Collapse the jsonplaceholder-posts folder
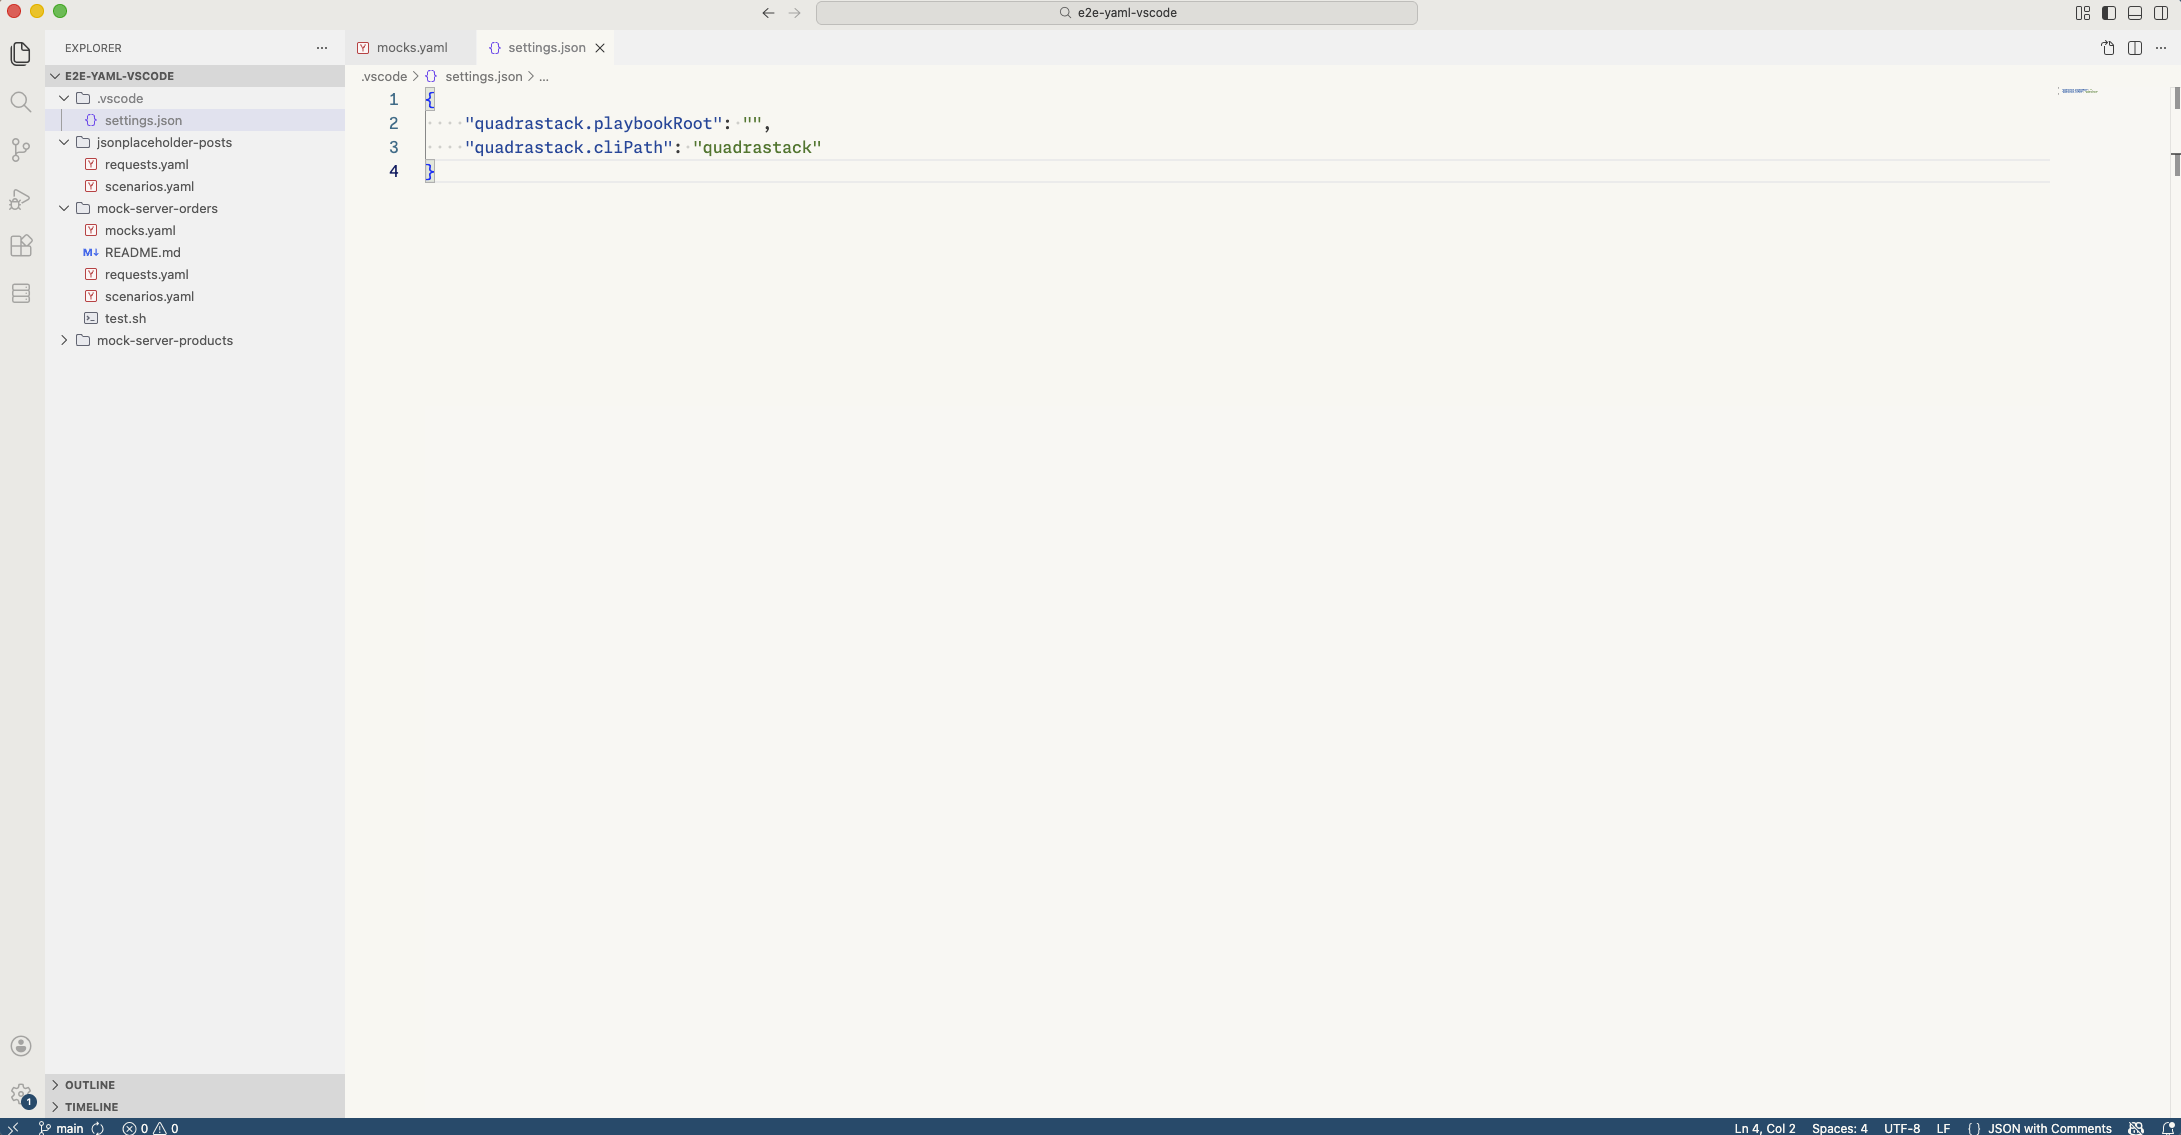This screenshot has height=1135, width=2181. [164, 143]
